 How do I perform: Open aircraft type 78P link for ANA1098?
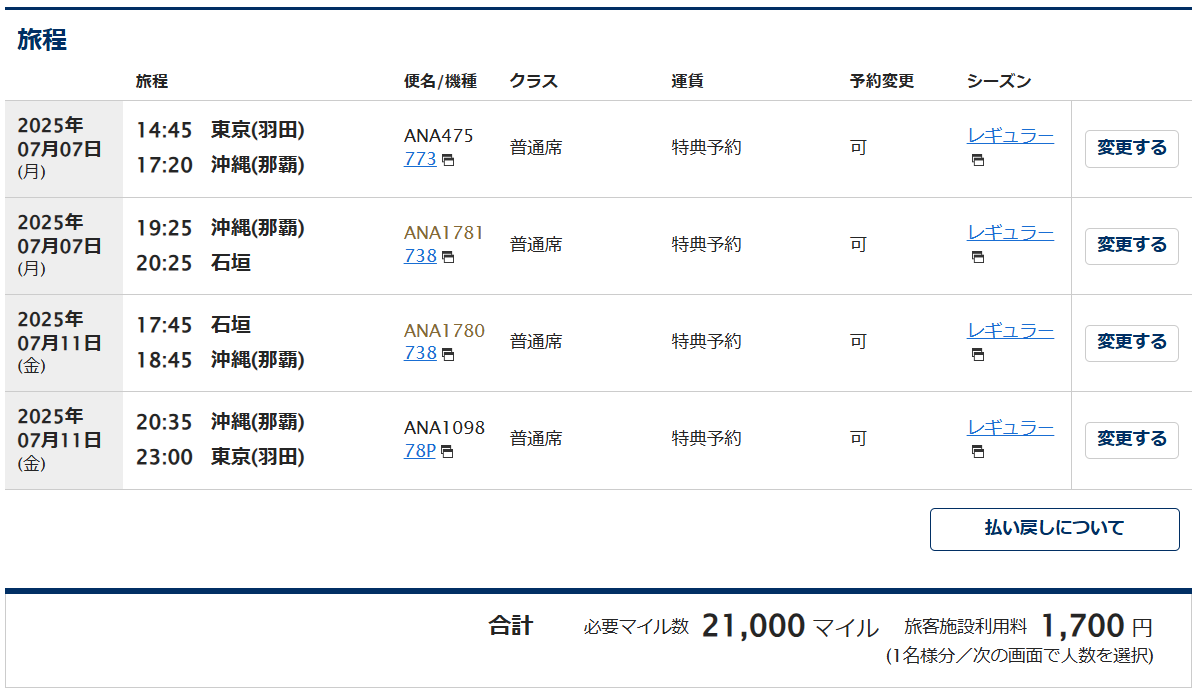coord(419,451)
